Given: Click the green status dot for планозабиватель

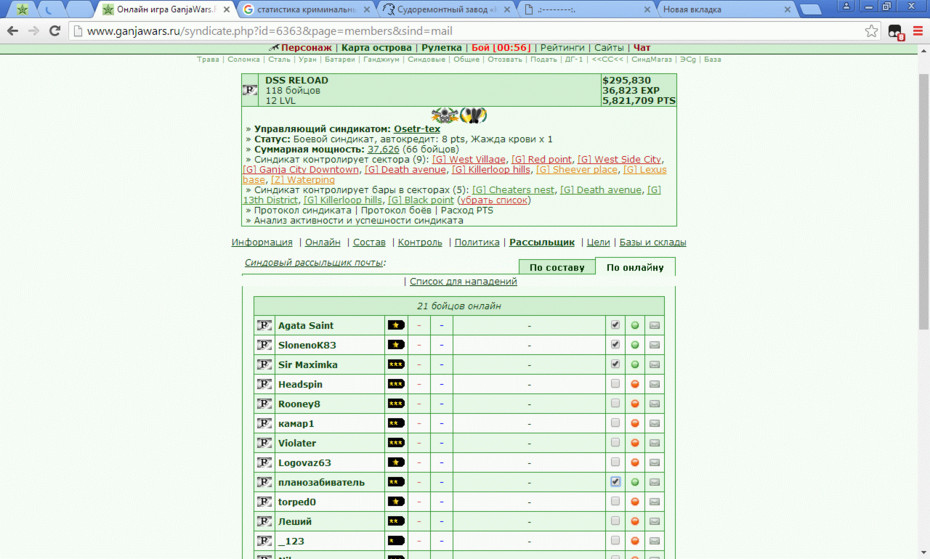Looking at the screenshot, I should point(635,482).
